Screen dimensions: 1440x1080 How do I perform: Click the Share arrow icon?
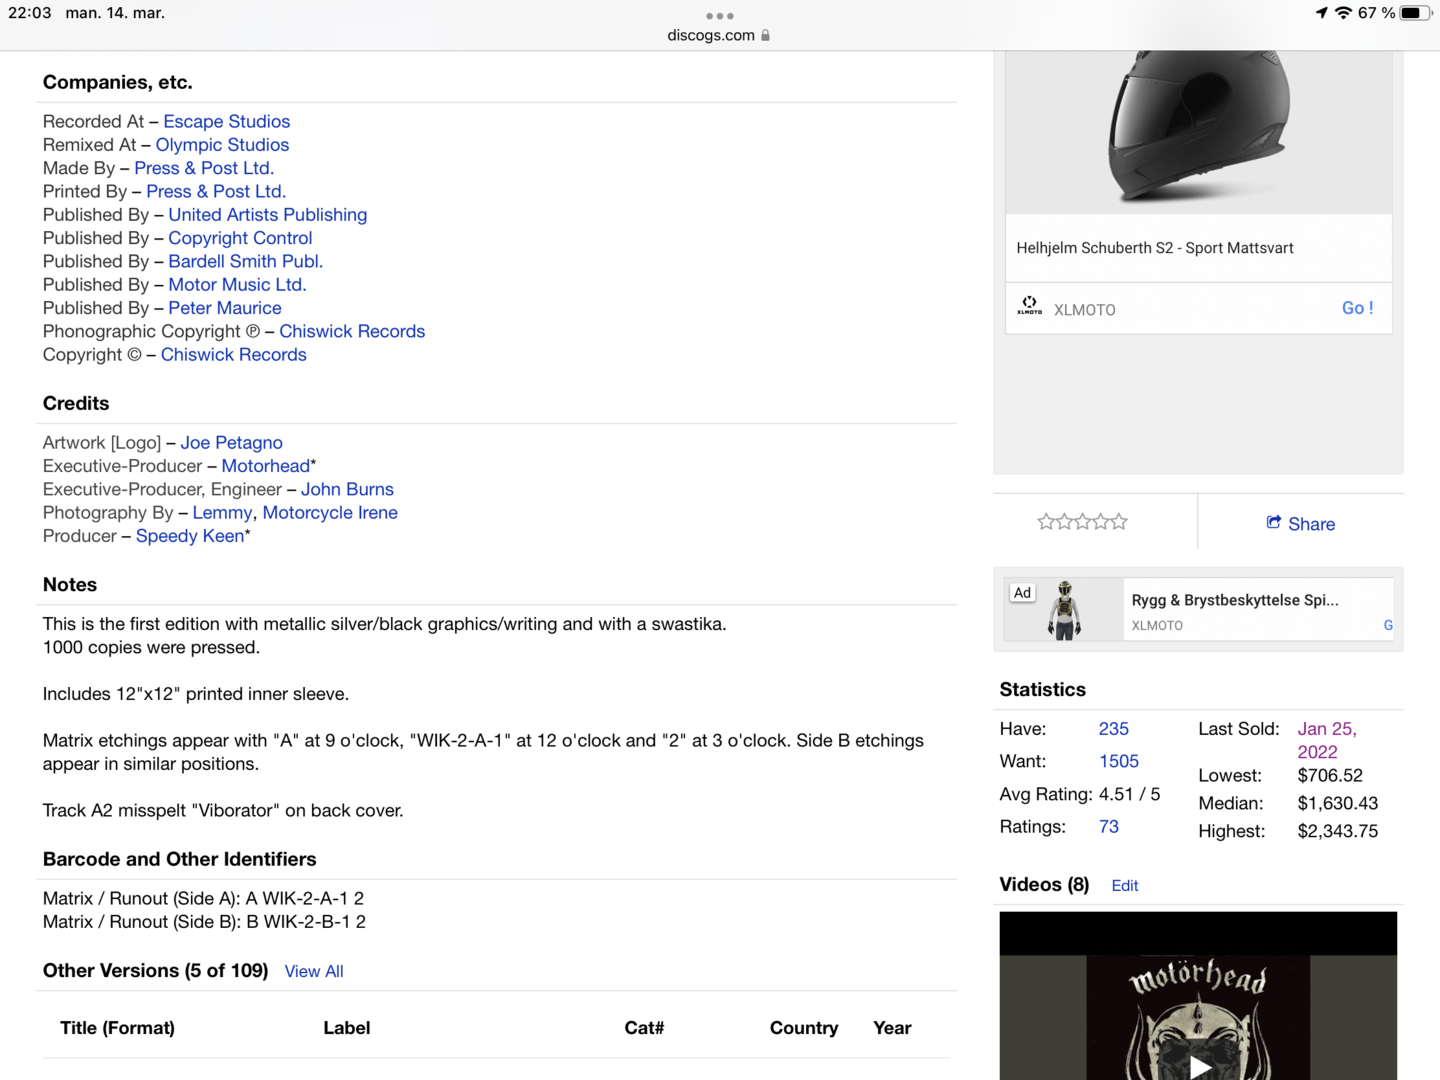pos(1274,522)
